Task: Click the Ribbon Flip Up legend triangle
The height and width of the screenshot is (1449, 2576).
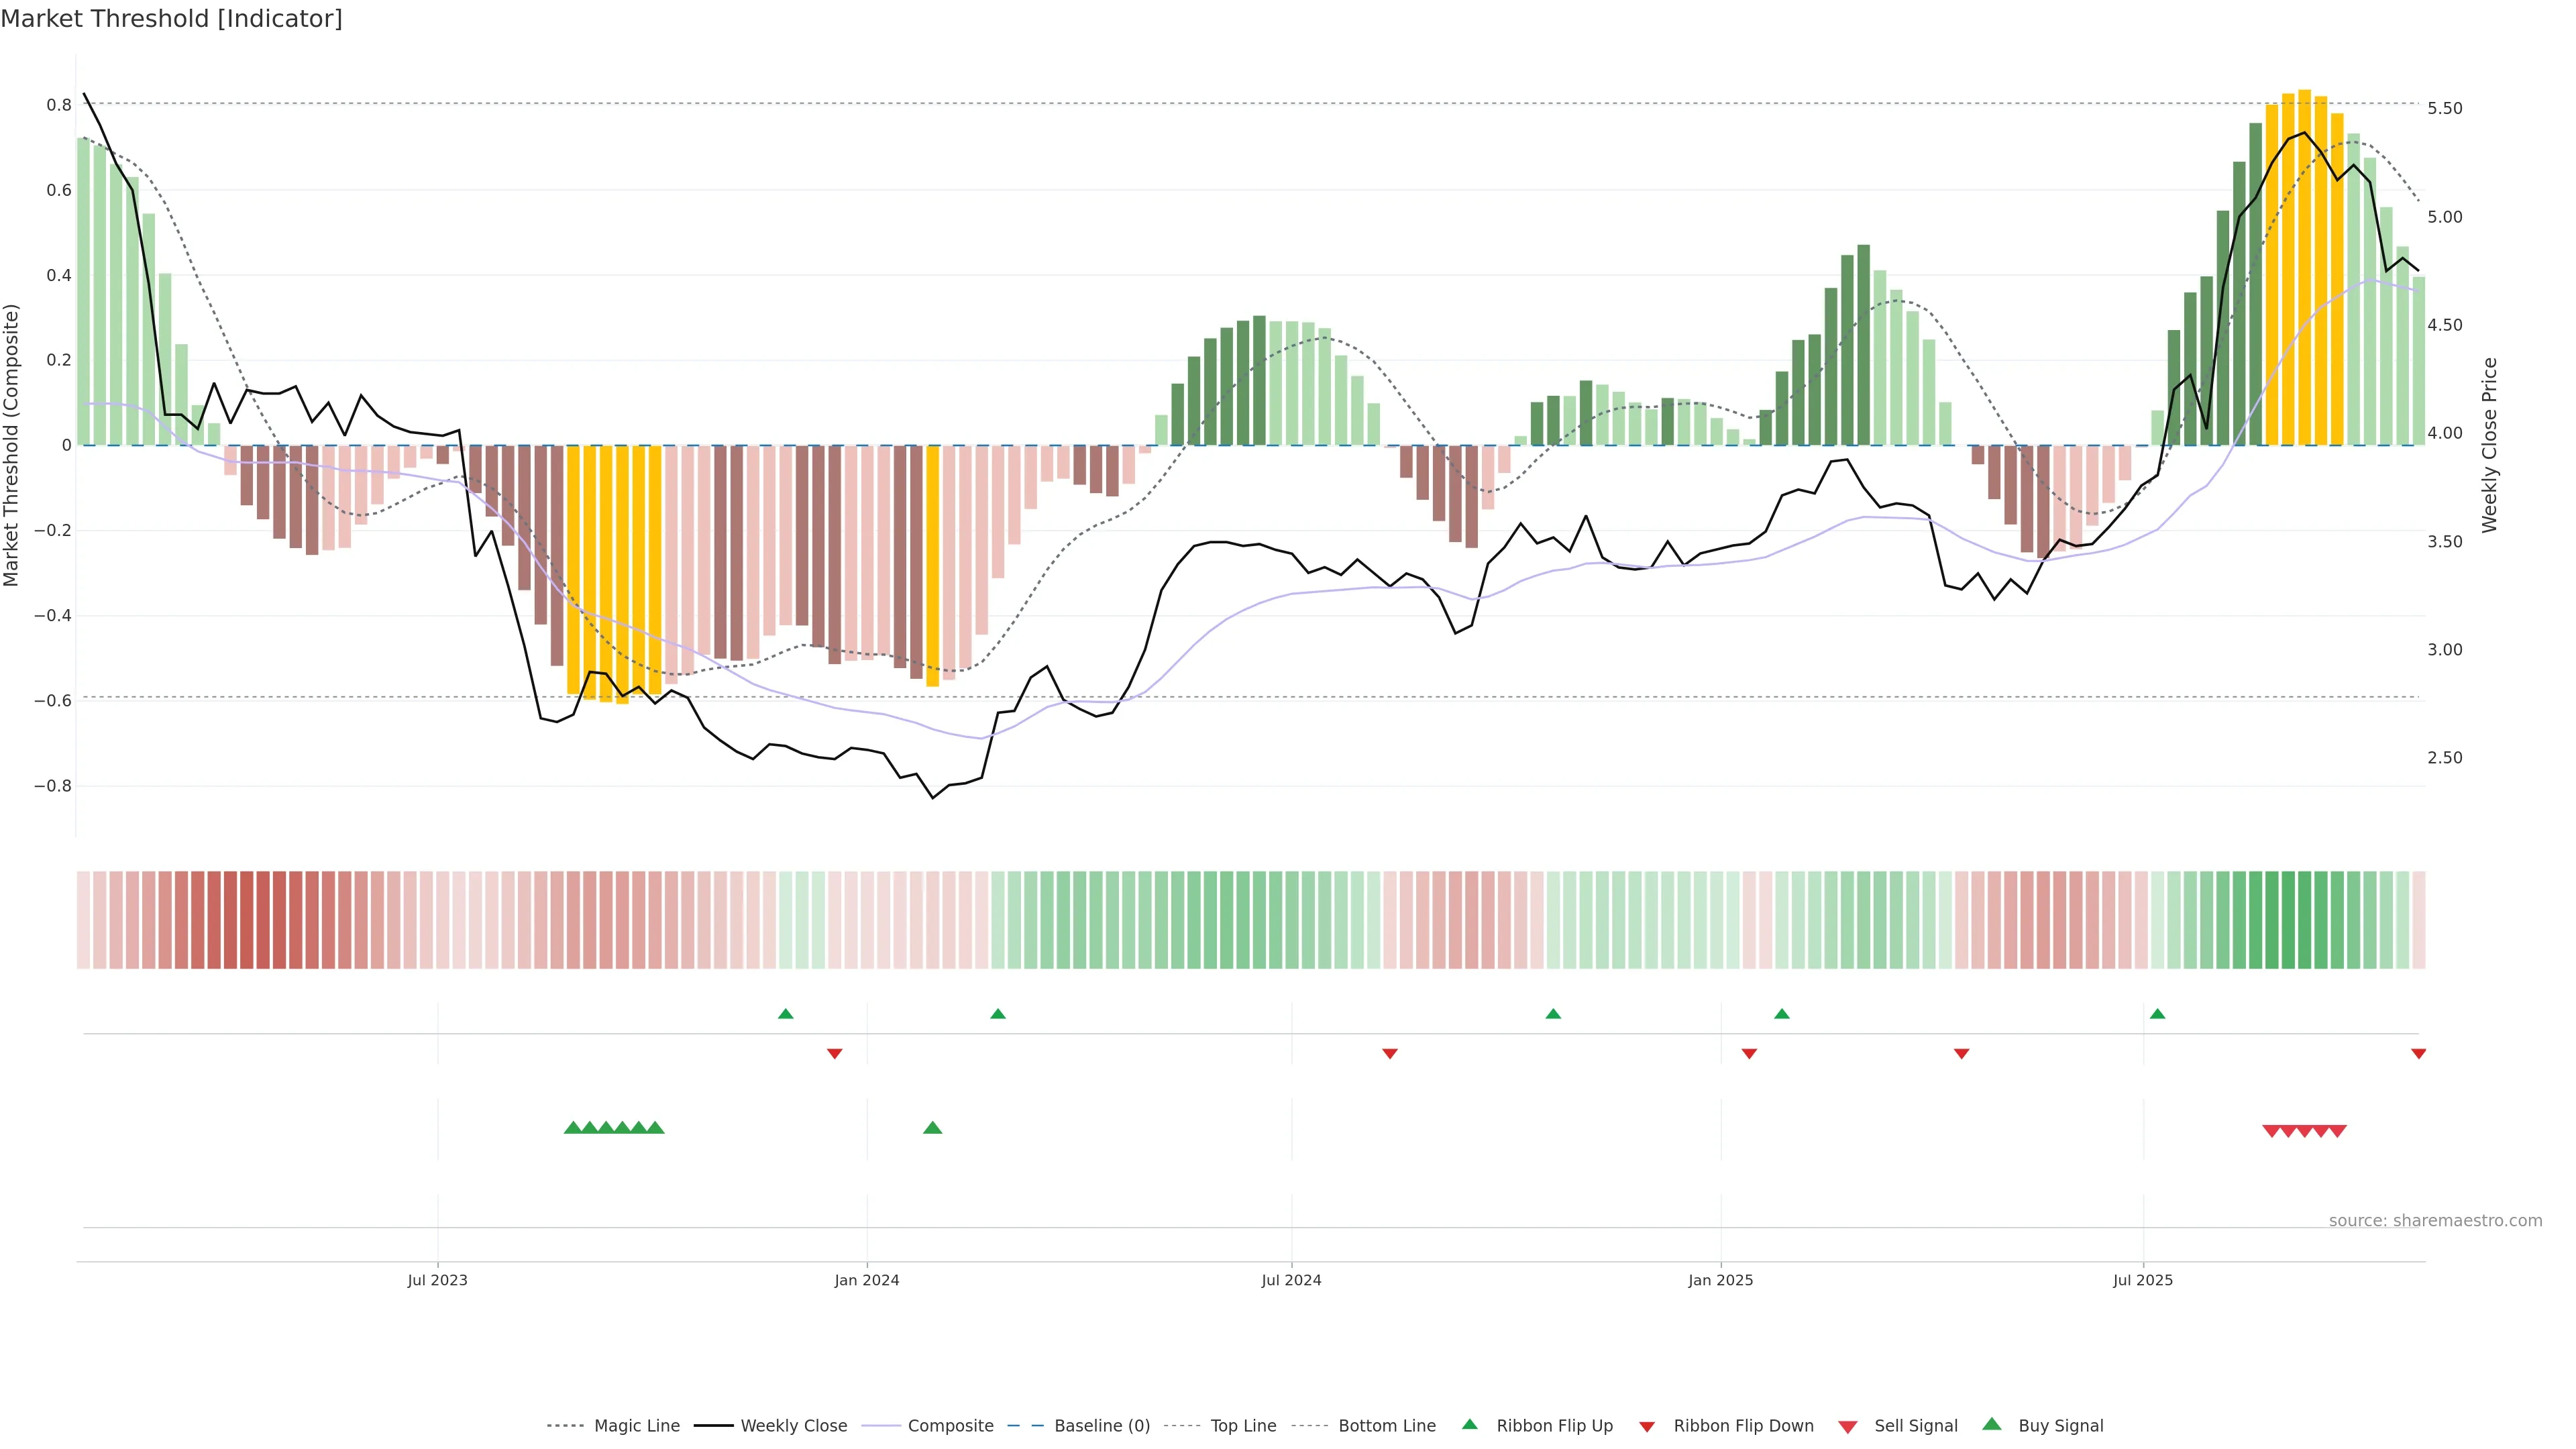Action: 1469,1424
